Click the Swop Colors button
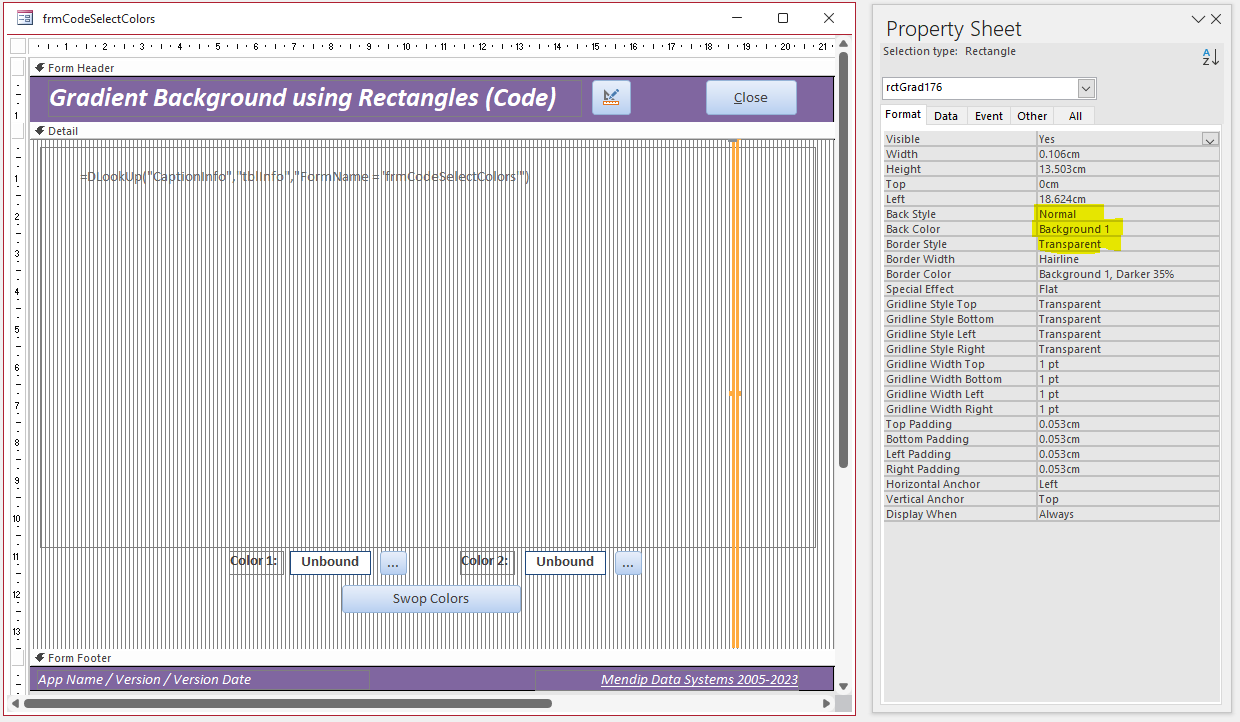The width and height of the screenshot is (1240, 722). click(431, 598)
